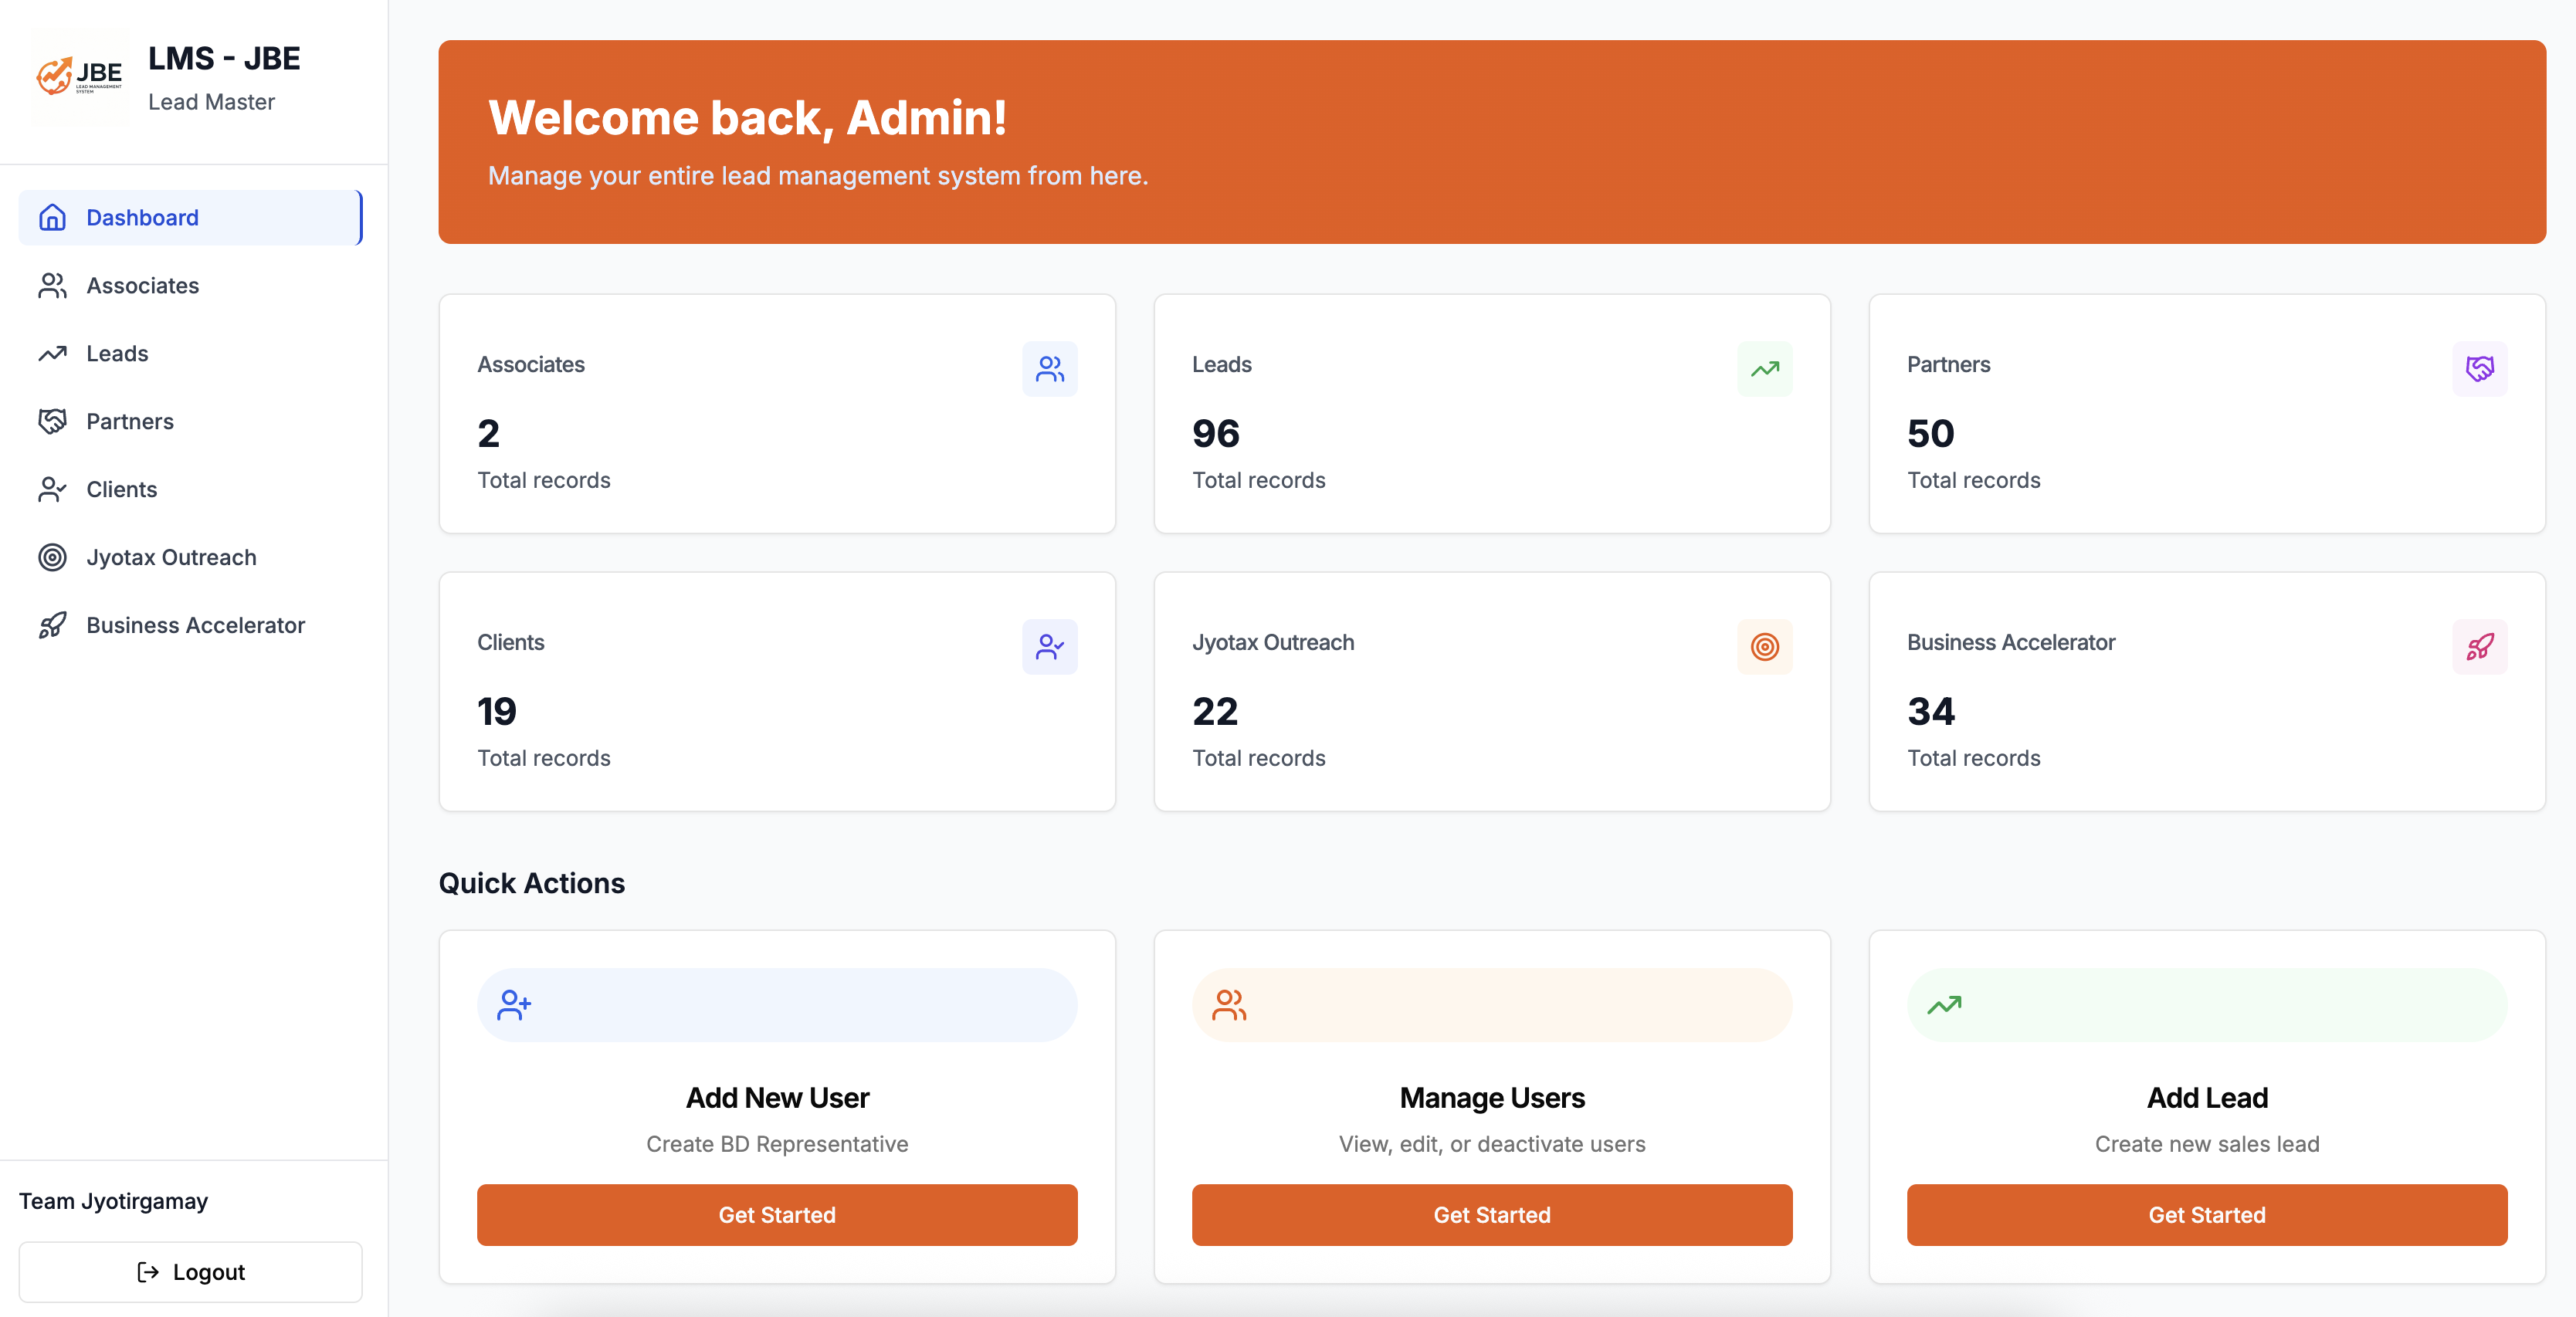
Task: Click the Partners count 50
Action: point(1930,433)
